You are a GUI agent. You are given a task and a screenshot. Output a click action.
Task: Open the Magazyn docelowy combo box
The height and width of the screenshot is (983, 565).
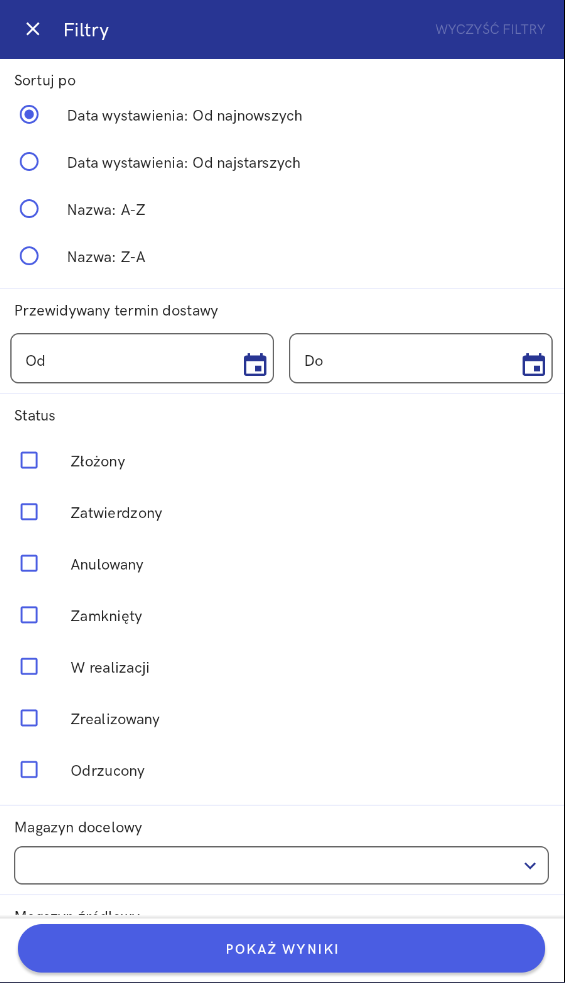tap(282, 865)
